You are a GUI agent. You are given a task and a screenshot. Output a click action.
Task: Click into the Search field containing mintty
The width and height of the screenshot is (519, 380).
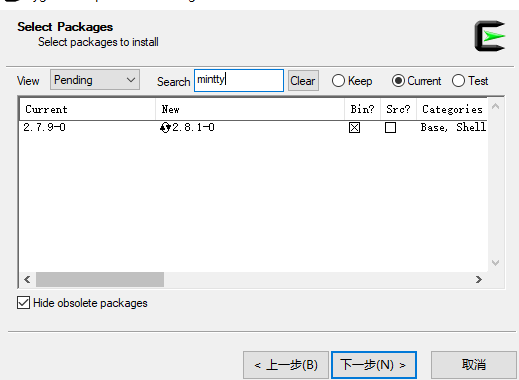click(239, 80)
